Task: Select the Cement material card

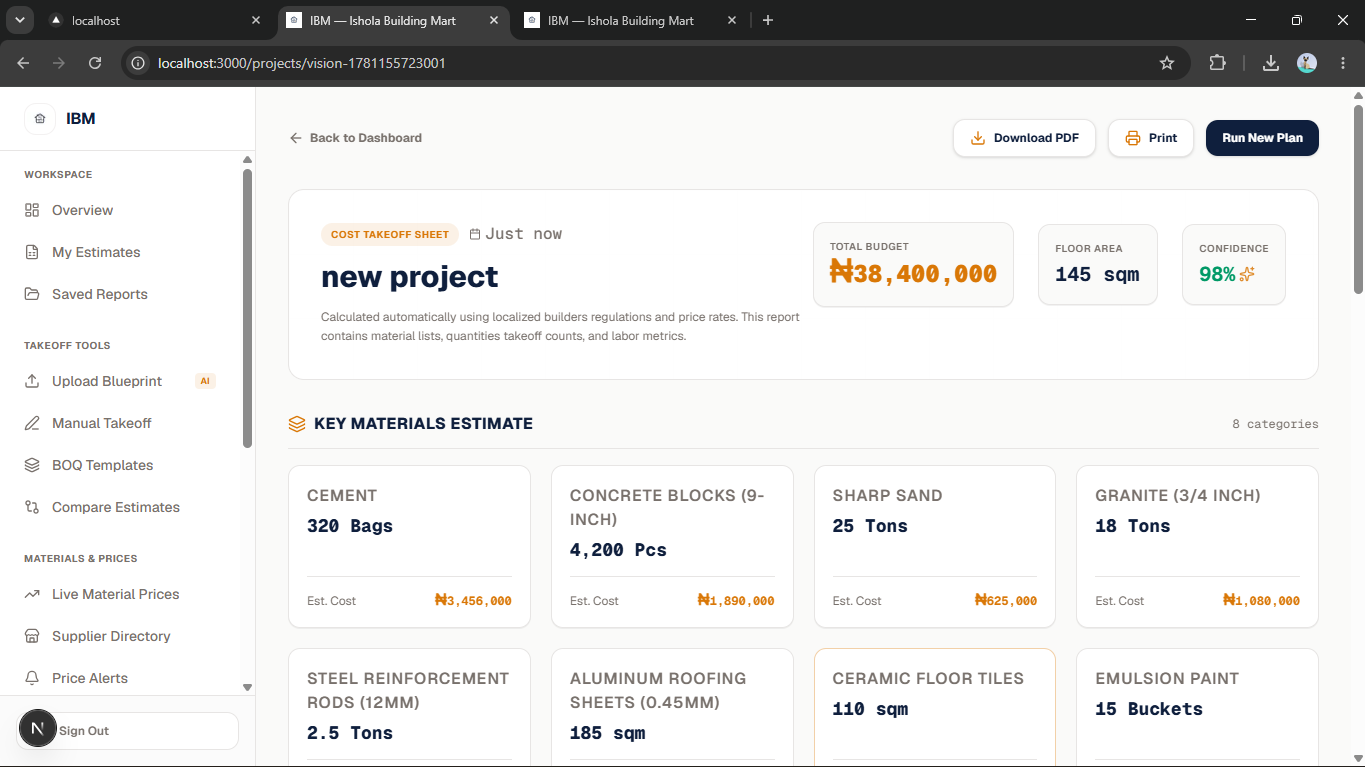Action: click(409, 546)
